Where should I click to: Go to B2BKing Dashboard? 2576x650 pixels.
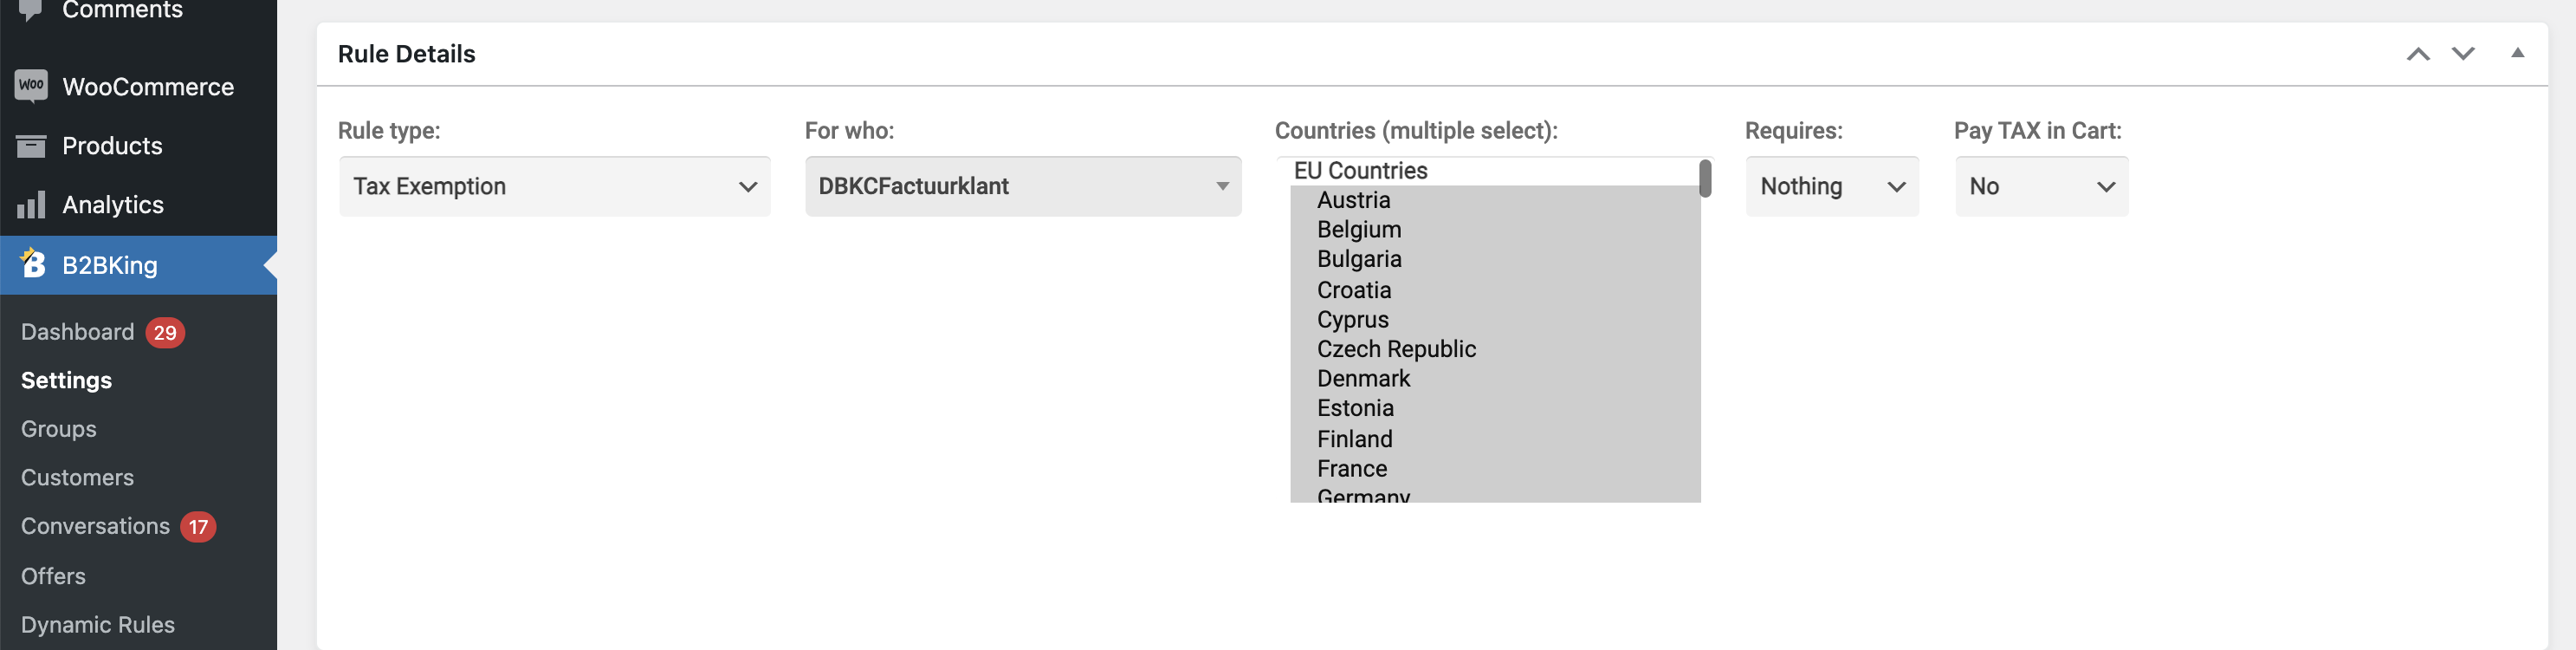click(78, 332)
